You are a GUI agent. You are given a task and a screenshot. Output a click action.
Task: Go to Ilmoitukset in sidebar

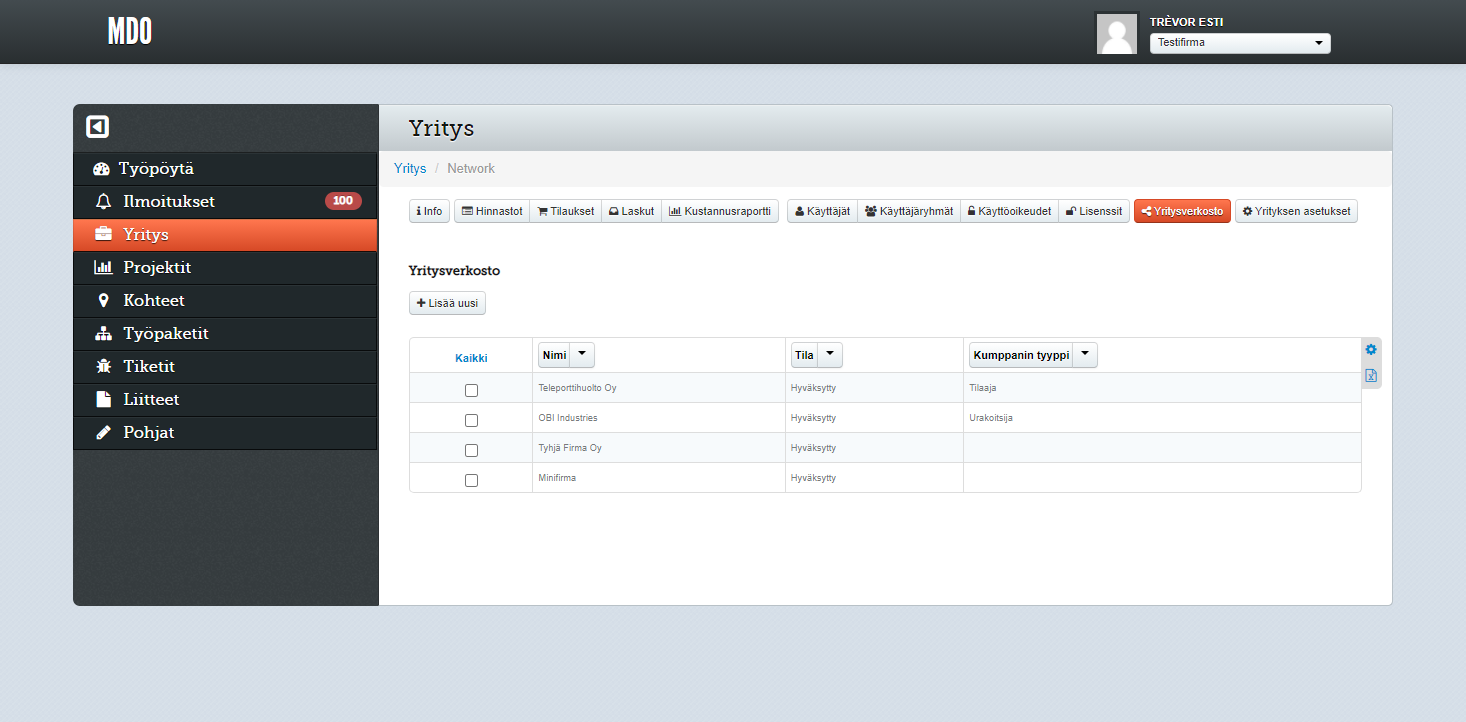pos(225,202)
